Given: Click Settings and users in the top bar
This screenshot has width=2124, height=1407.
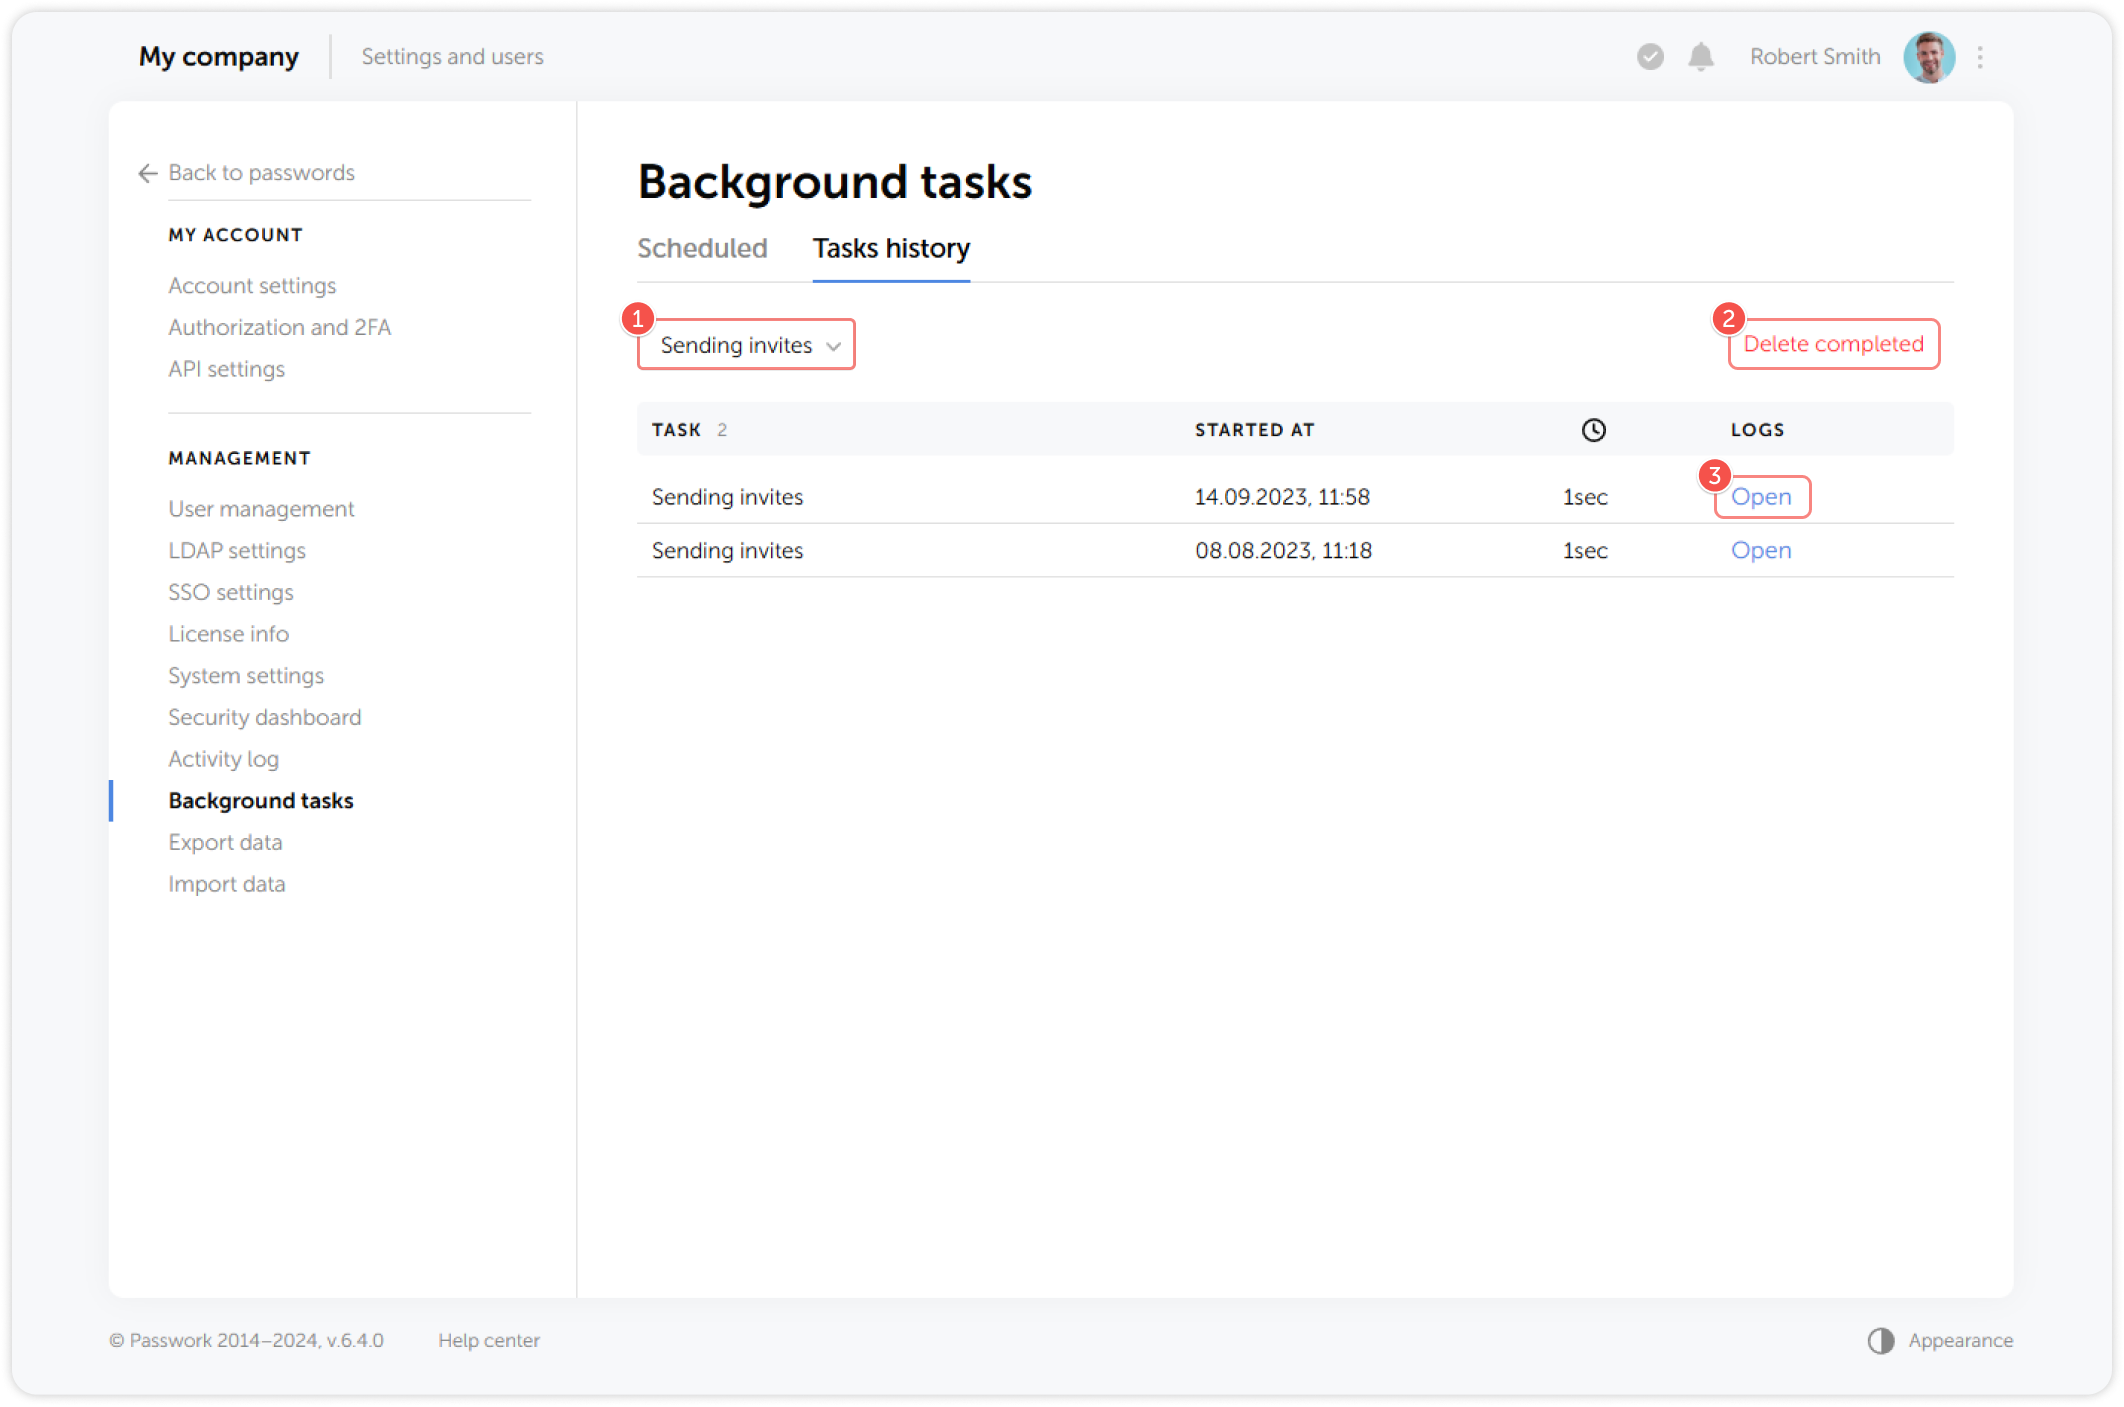Looking at the screenshot, I should coord(452,57).
